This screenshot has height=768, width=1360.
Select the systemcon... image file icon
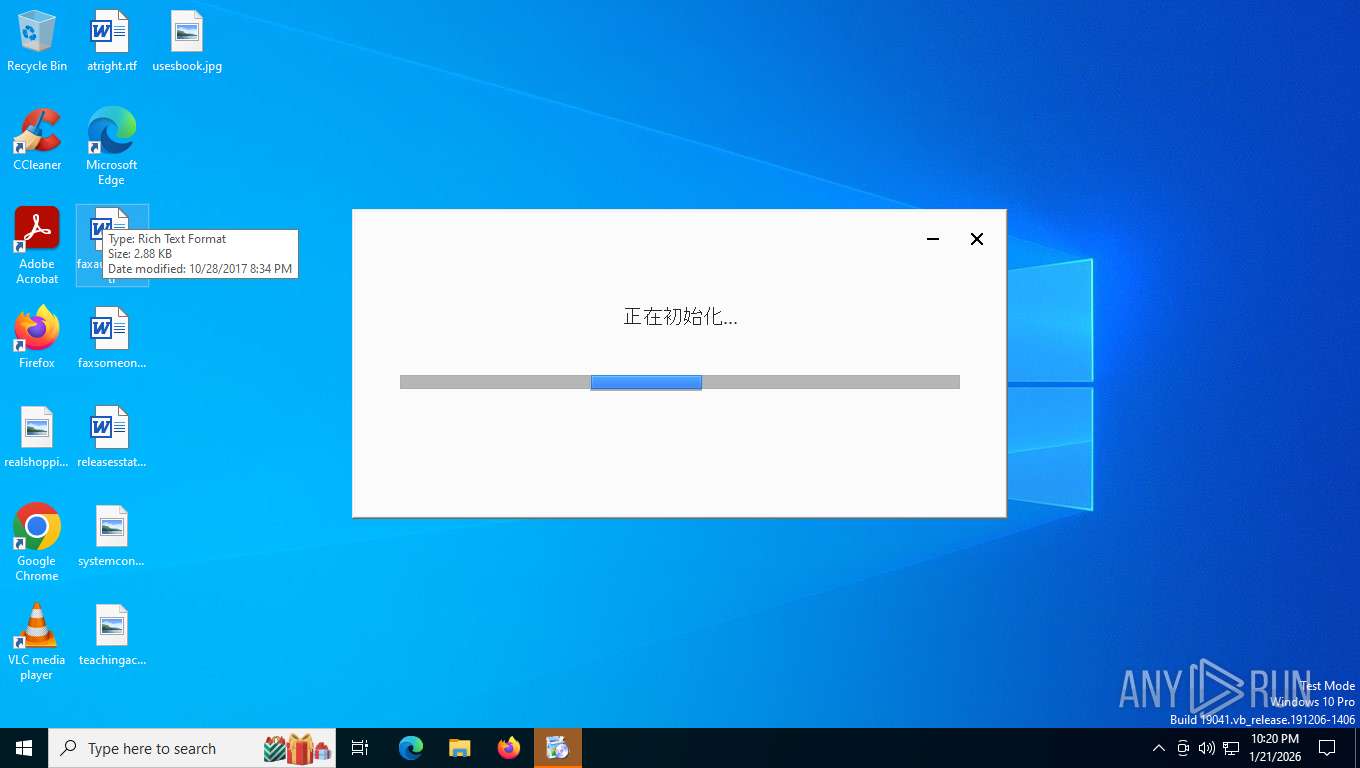coord(111,536)
